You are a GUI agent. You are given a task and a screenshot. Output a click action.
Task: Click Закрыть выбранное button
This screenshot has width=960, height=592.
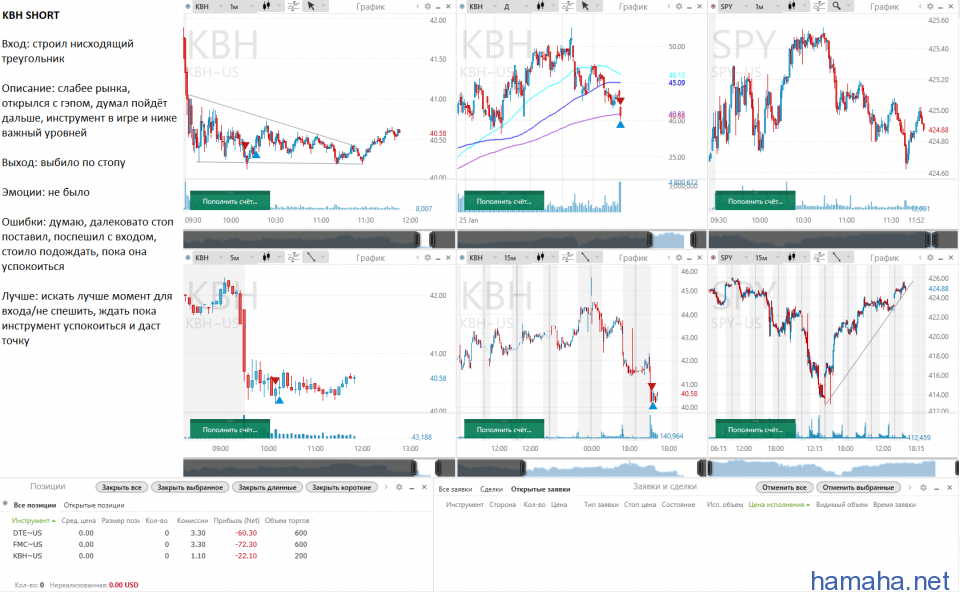(190, 487)
